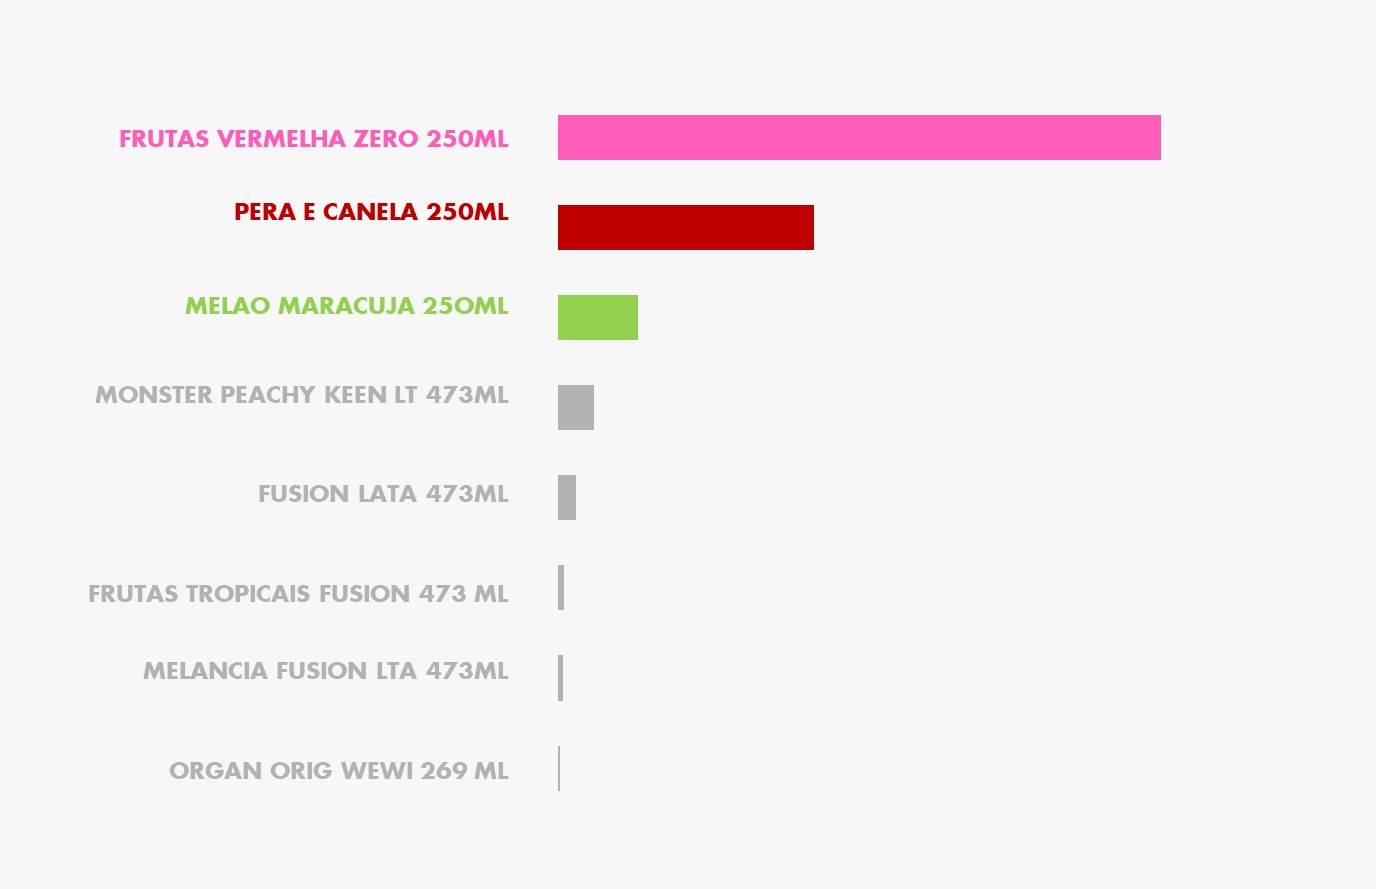
Task: Select the PERA E CANELA 250ML label
Action: pos(371,212)
